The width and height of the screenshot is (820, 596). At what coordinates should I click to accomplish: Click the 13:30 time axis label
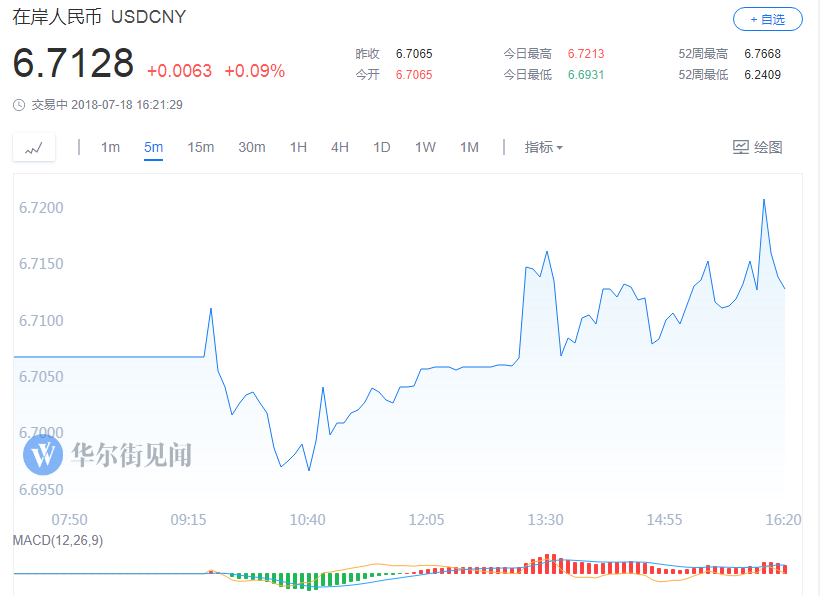pos(545,519)
